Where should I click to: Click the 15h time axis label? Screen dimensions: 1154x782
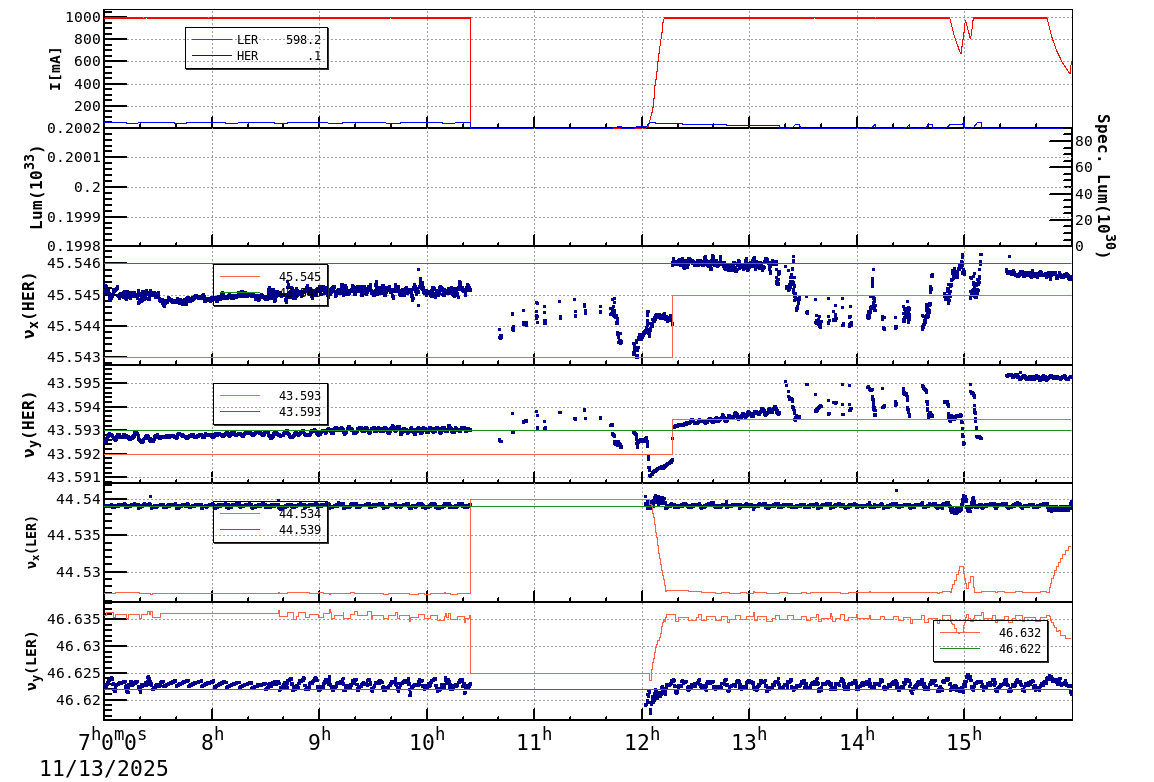coord(964,742)
